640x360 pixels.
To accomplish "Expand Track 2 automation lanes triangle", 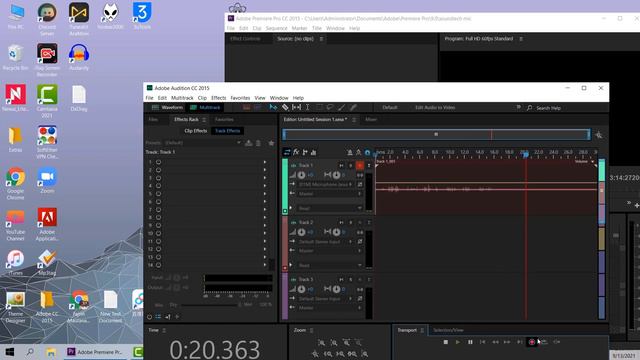I will click(291, 265).
